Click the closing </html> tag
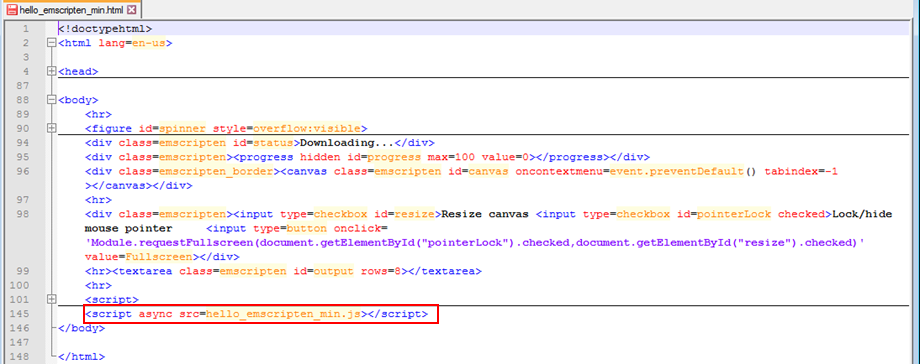The height and width of the screenshot is (364, 920). pyautogui.click(x=82, y=357)
